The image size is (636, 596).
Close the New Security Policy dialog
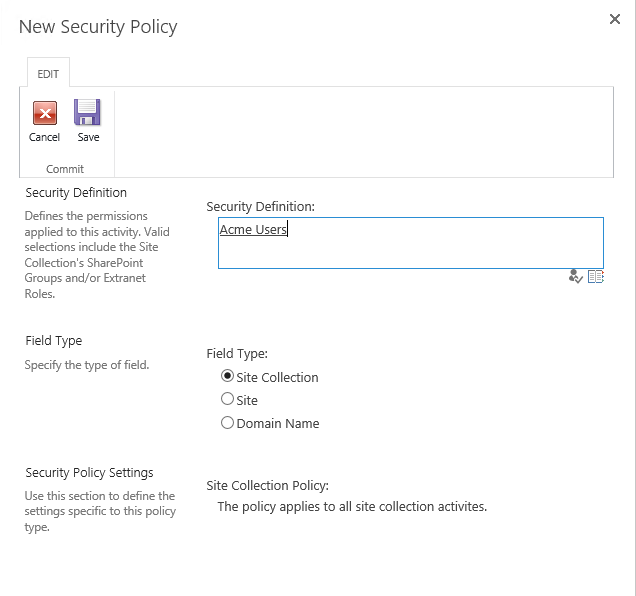[615, 19]
